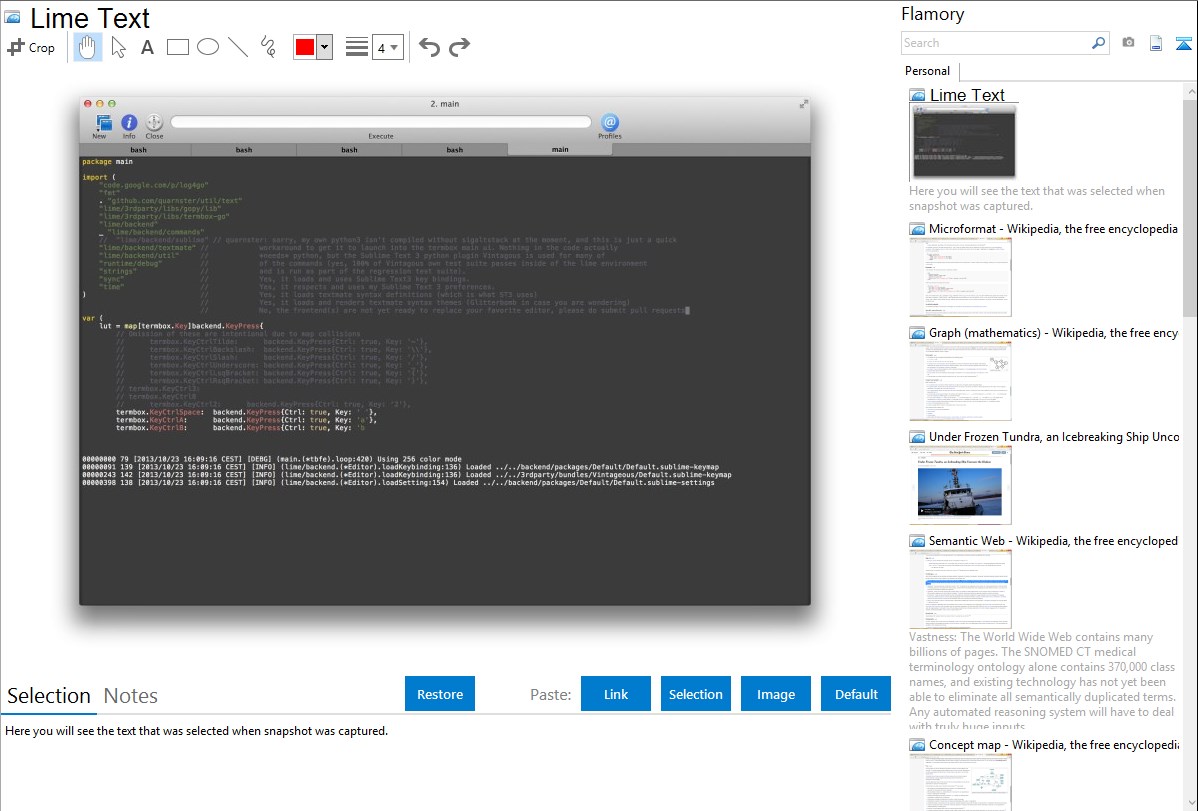Paste as Image
This screenshot has width=1198, height=811.
pos(775,694)
